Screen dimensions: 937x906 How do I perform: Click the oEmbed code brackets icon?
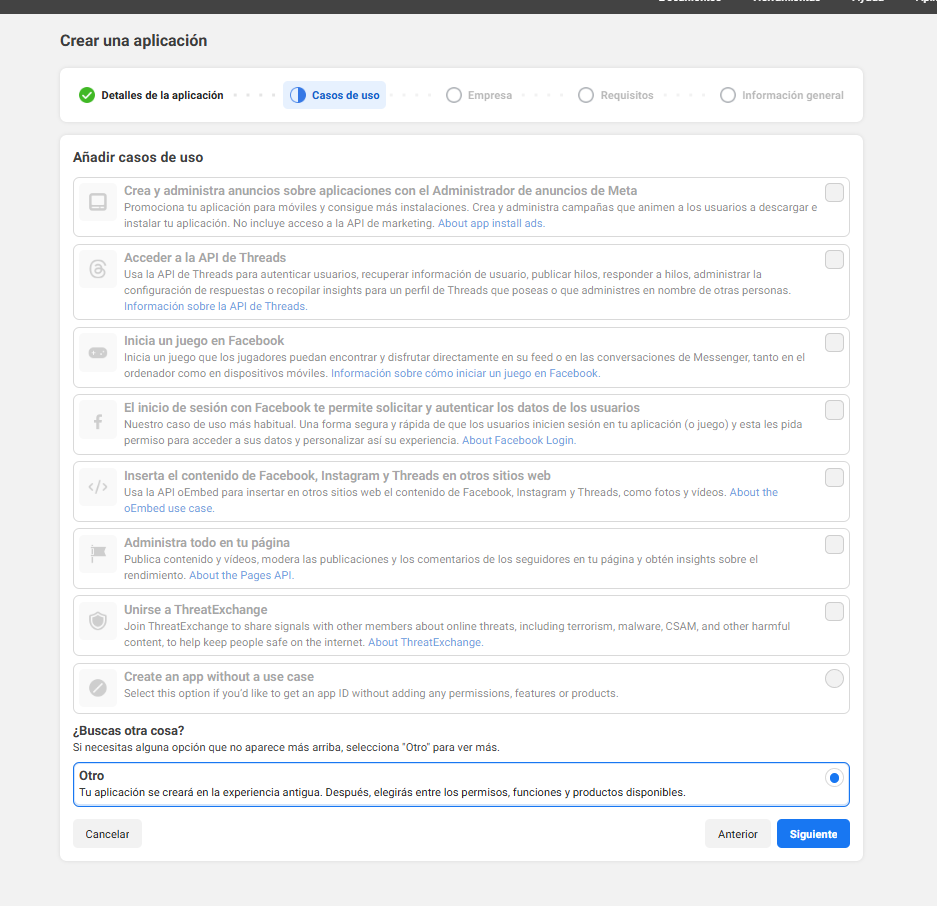98,488
